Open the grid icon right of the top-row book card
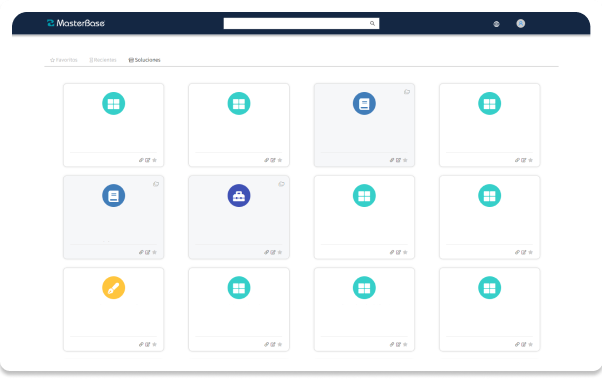602x379 pixels. (490, 103)
